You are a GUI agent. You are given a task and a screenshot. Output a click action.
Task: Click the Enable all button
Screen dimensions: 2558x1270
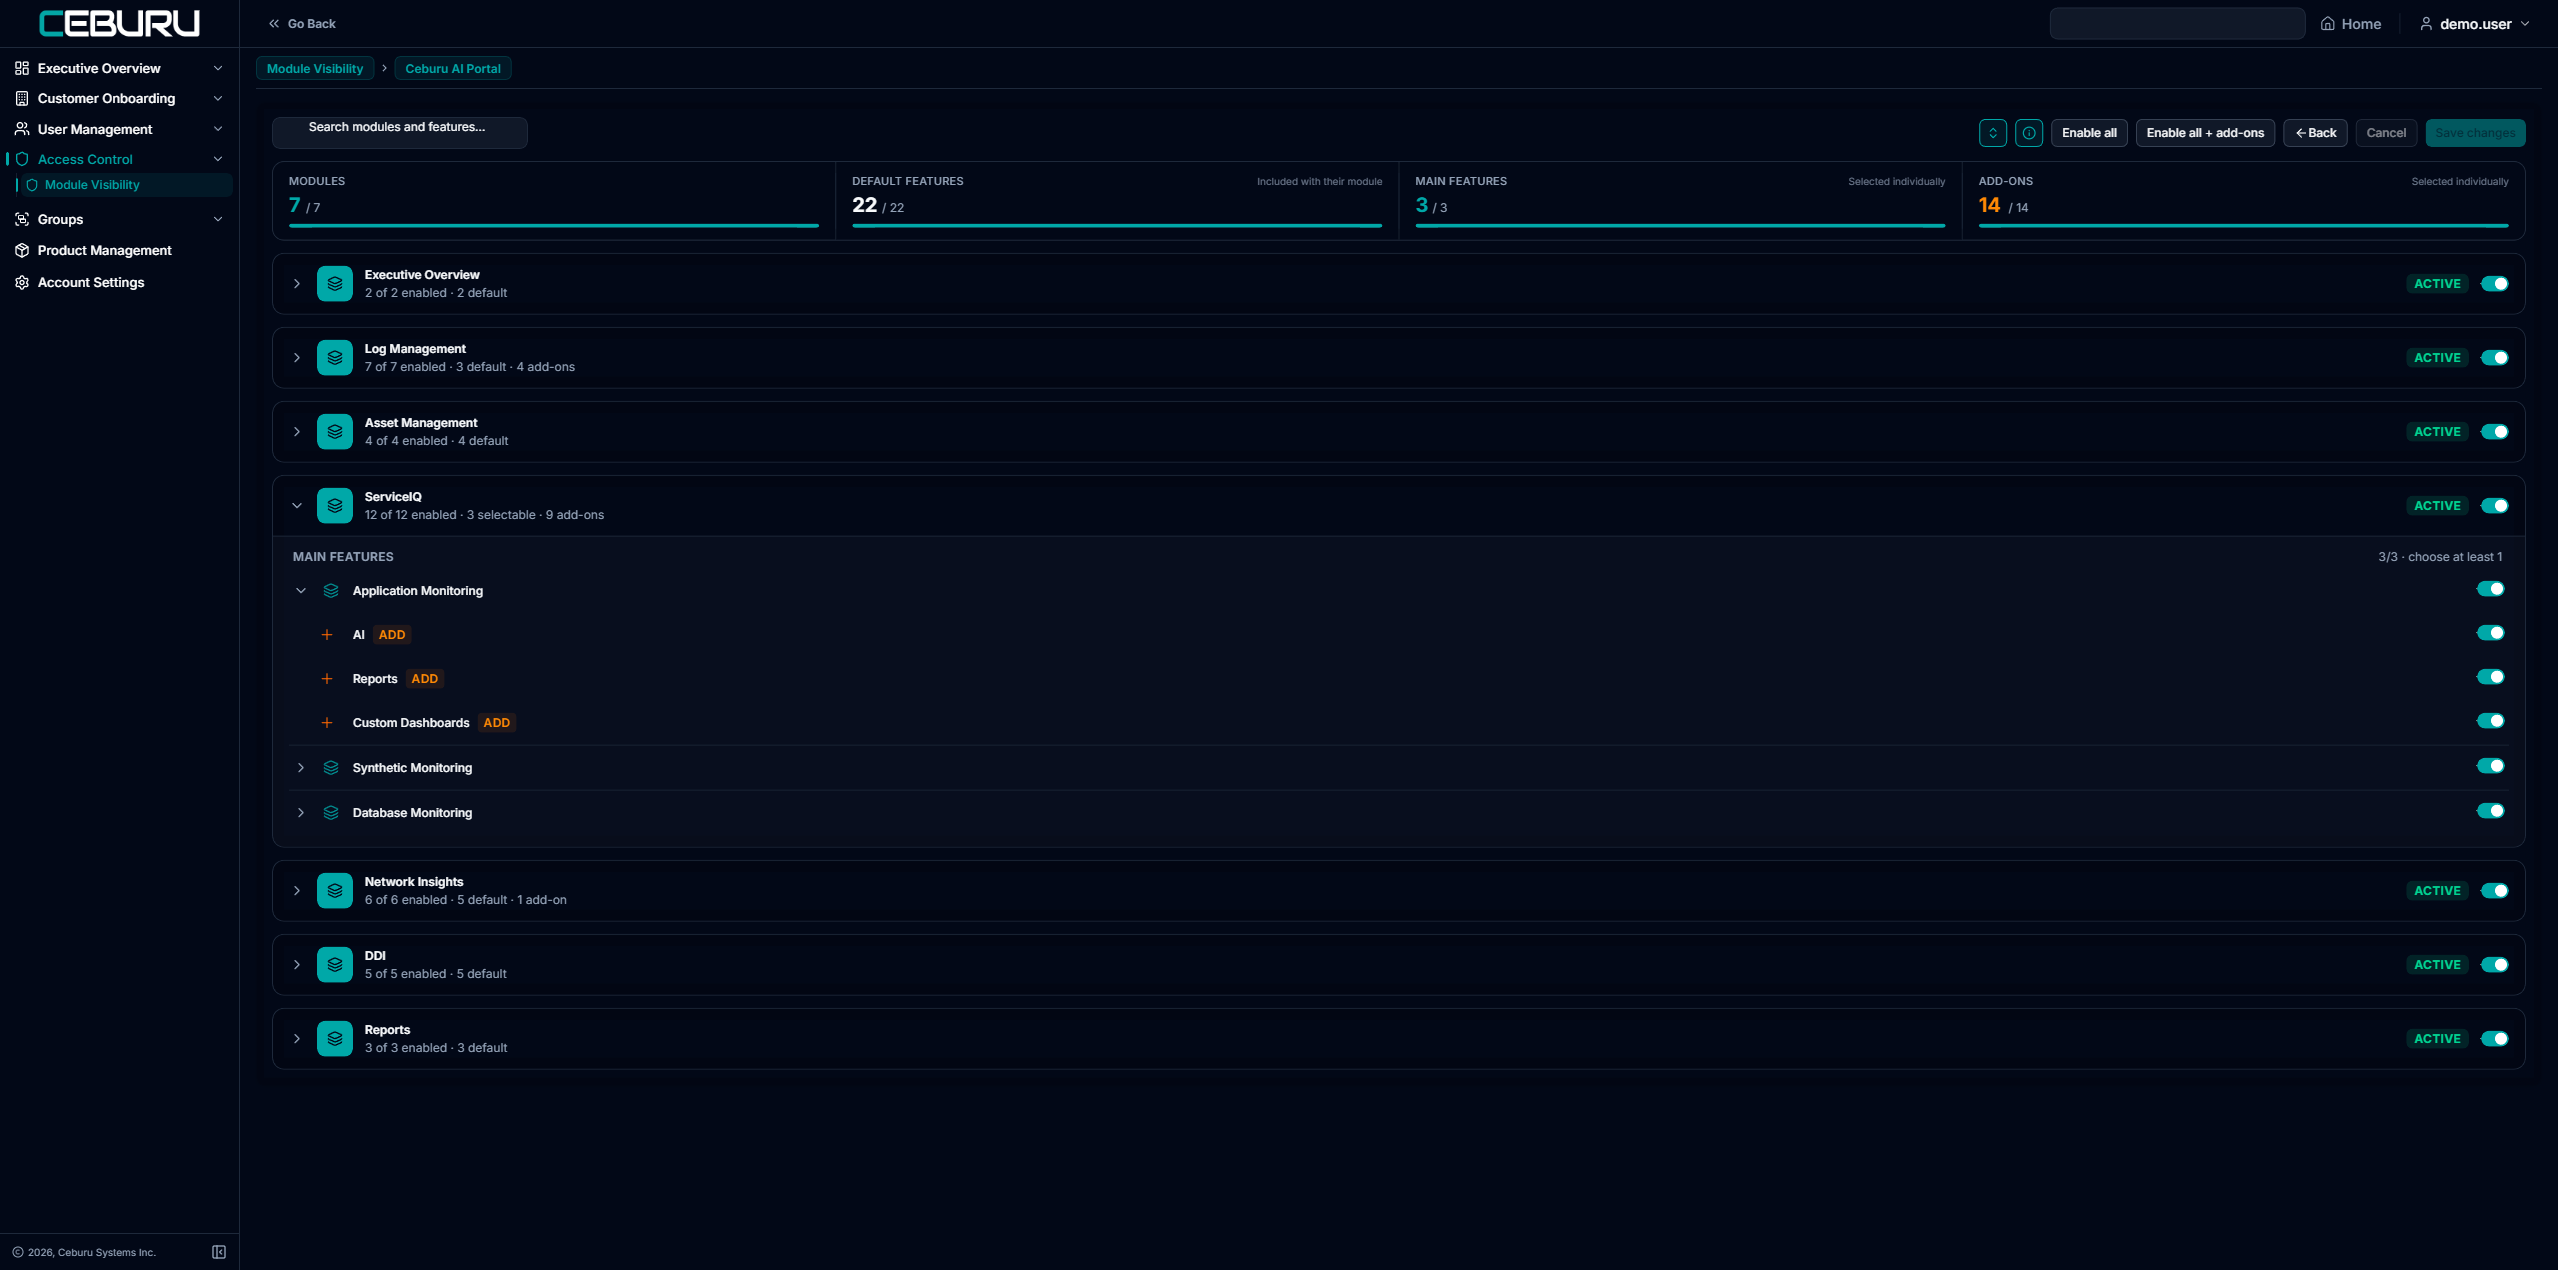tap(2089, 133)
